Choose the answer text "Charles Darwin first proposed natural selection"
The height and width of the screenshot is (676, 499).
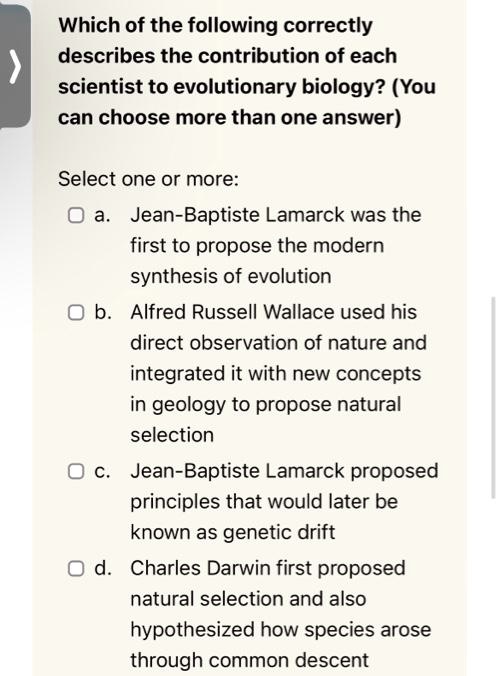[x=281, y=614]
